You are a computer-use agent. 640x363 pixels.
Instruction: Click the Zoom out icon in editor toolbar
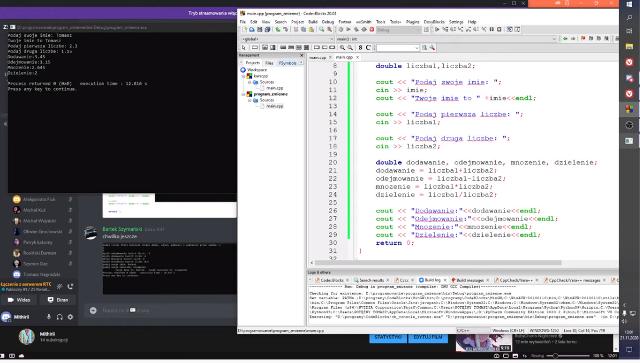[x=350, y=48]
